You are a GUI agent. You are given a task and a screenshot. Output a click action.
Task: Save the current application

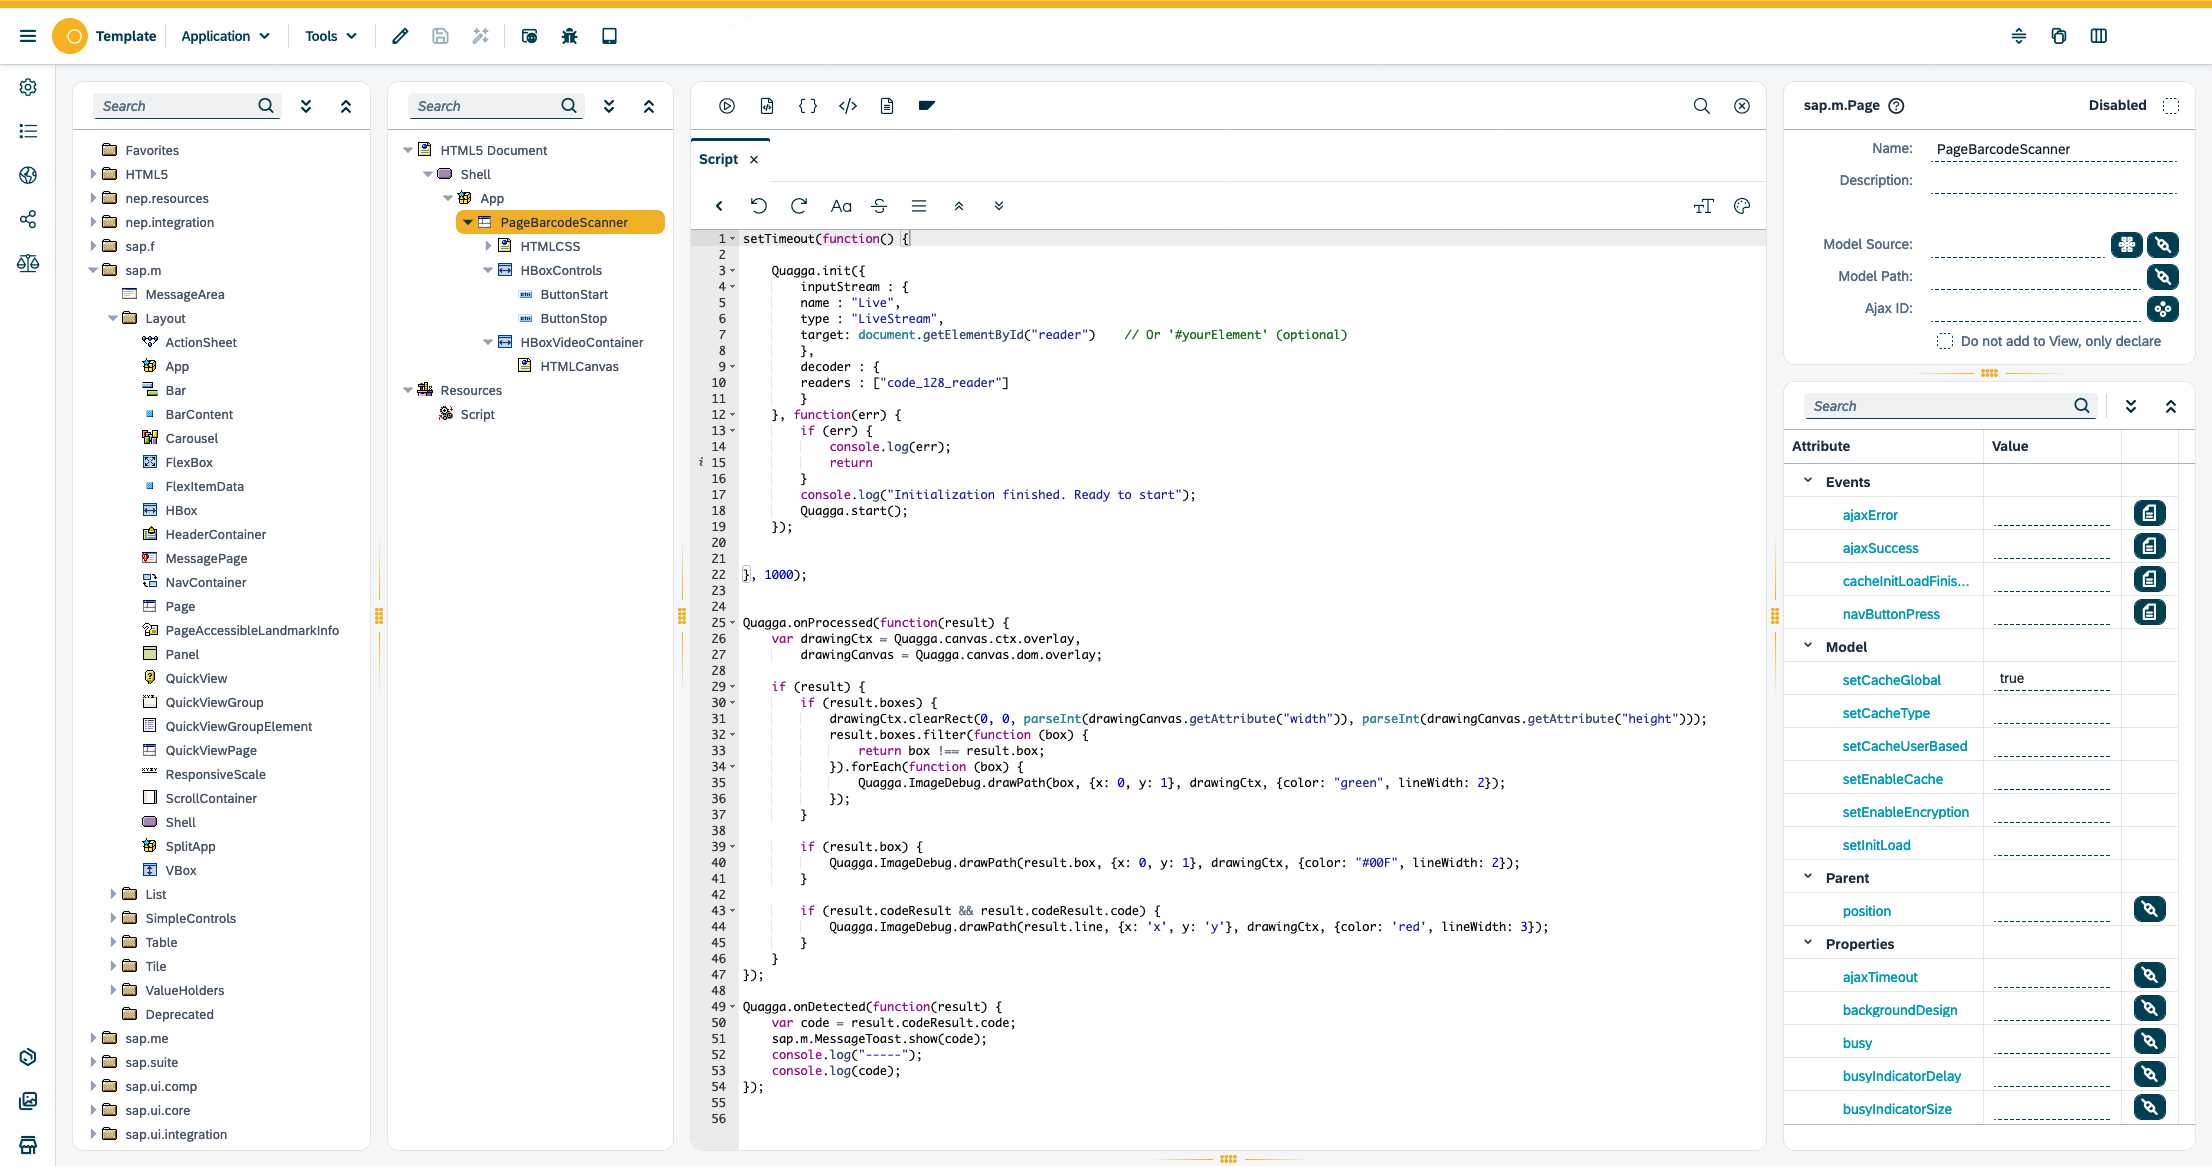click(440, 36)
